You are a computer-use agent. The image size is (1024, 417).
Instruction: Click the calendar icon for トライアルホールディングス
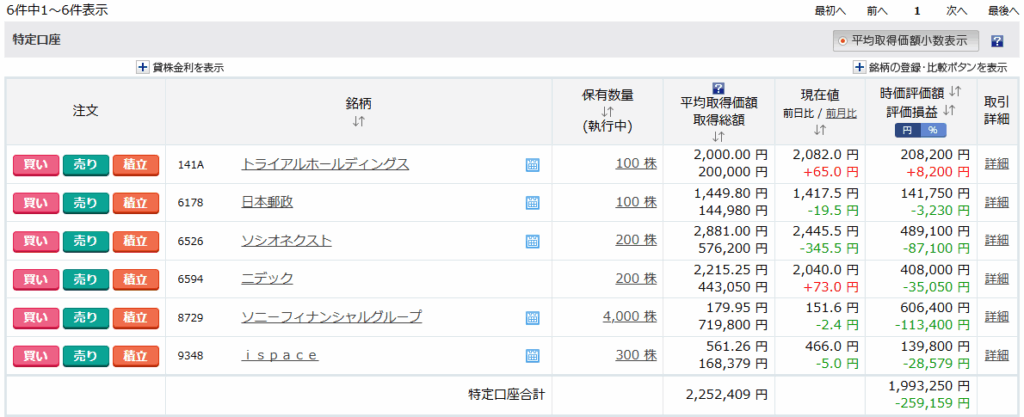(532, 165)
